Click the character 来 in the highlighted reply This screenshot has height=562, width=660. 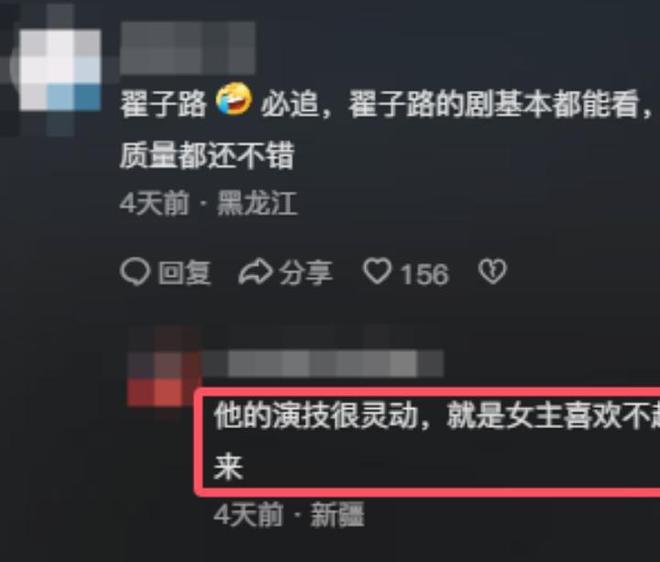coord(229,467)
